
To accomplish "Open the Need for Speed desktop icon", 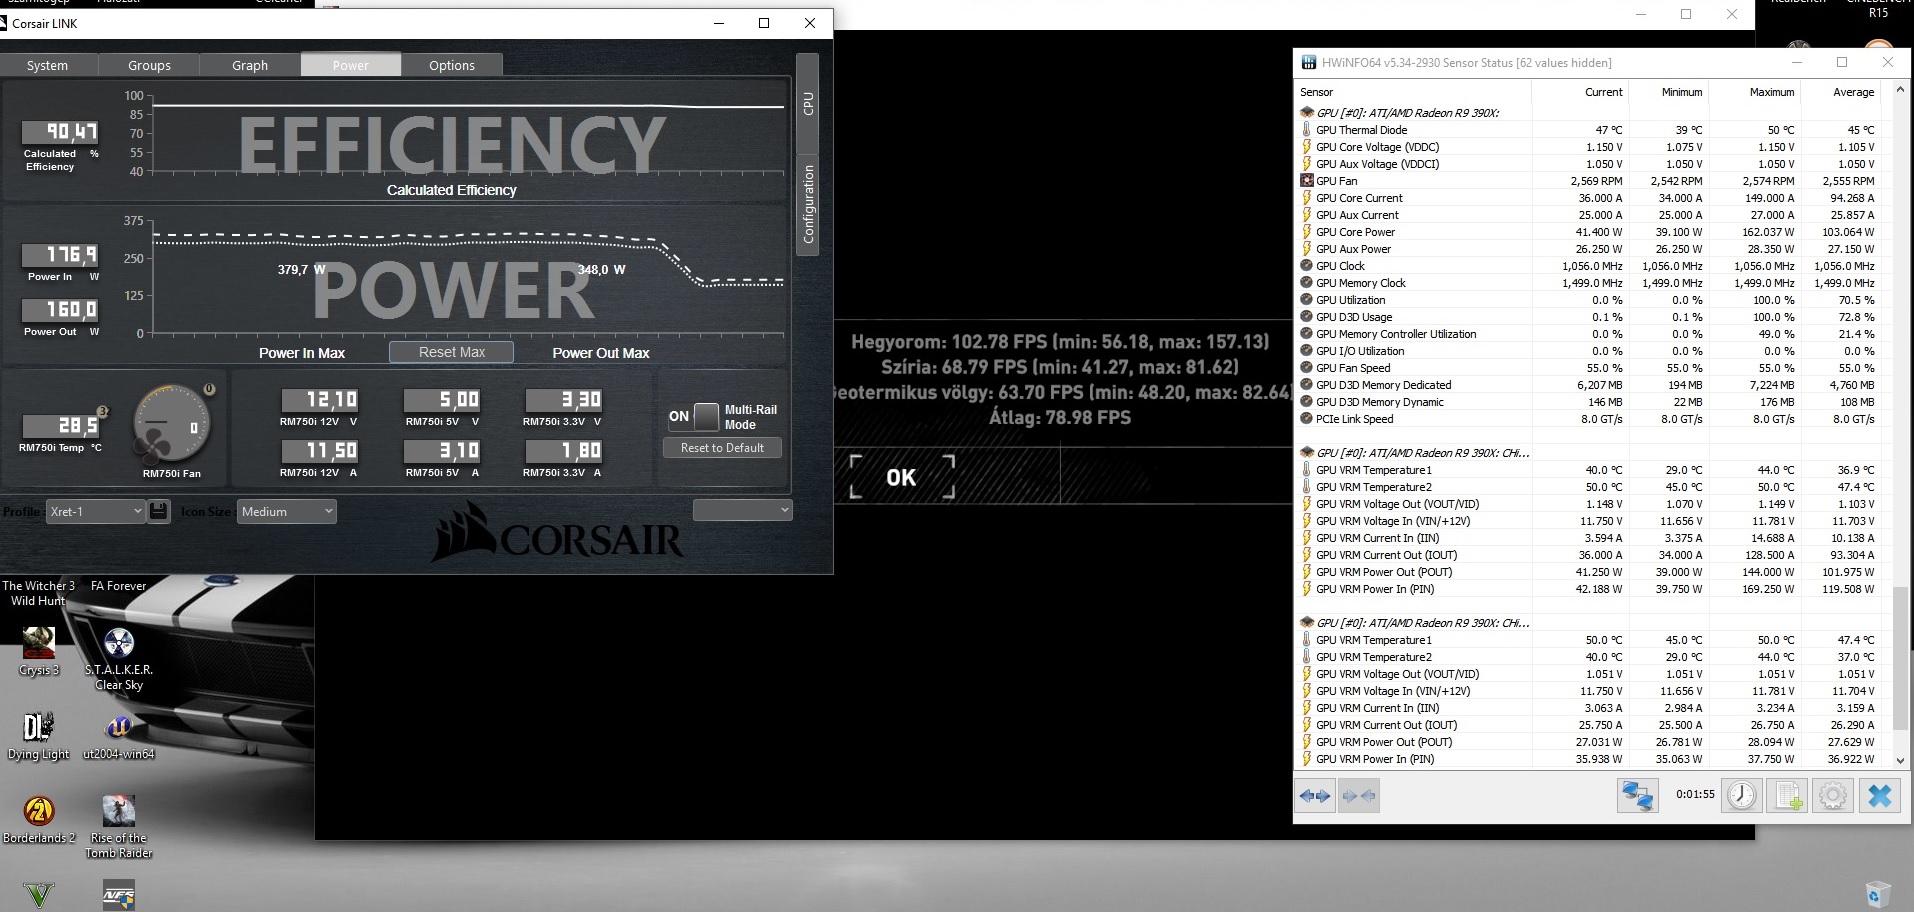I will point(118,894).
